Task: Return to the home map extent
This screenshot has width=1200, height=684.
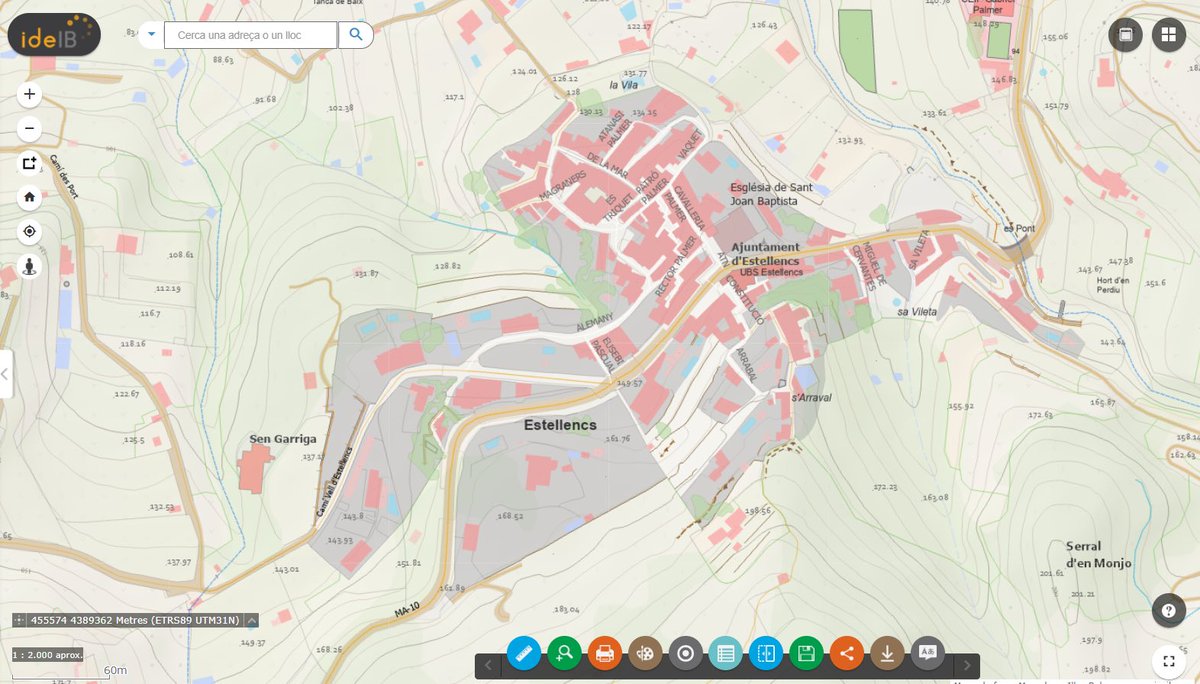Action: pyautogui.click(x=29, y=197)
